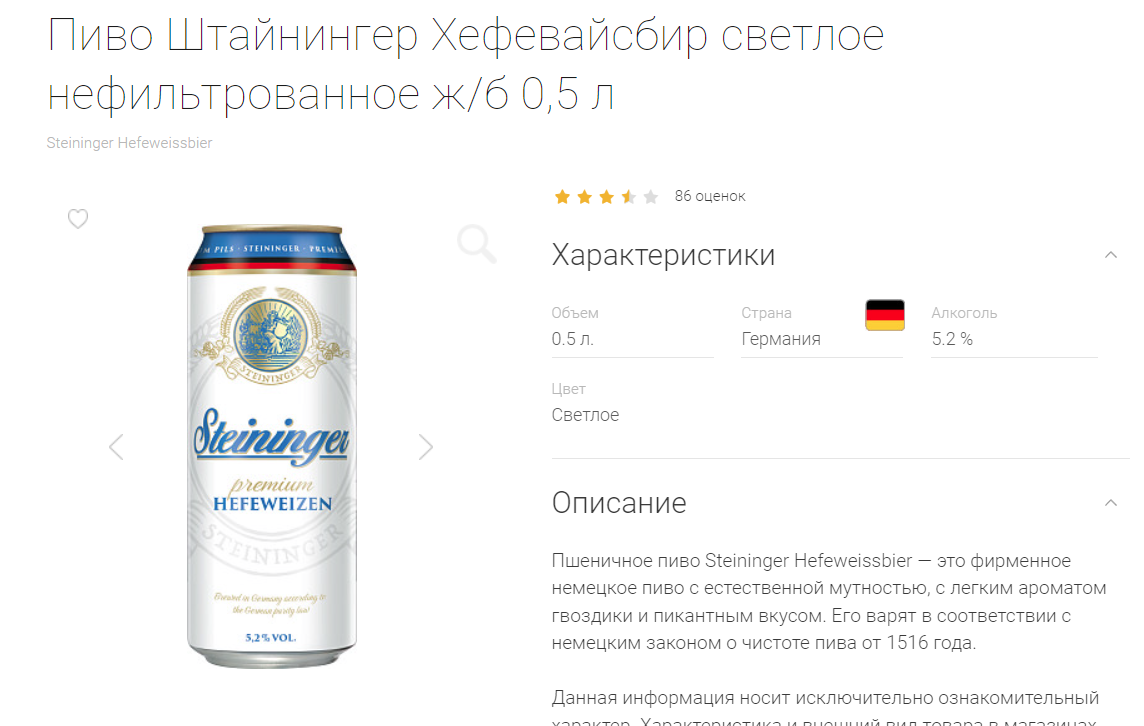
Task: Click the Описание section heading
Action: [619, 503]
